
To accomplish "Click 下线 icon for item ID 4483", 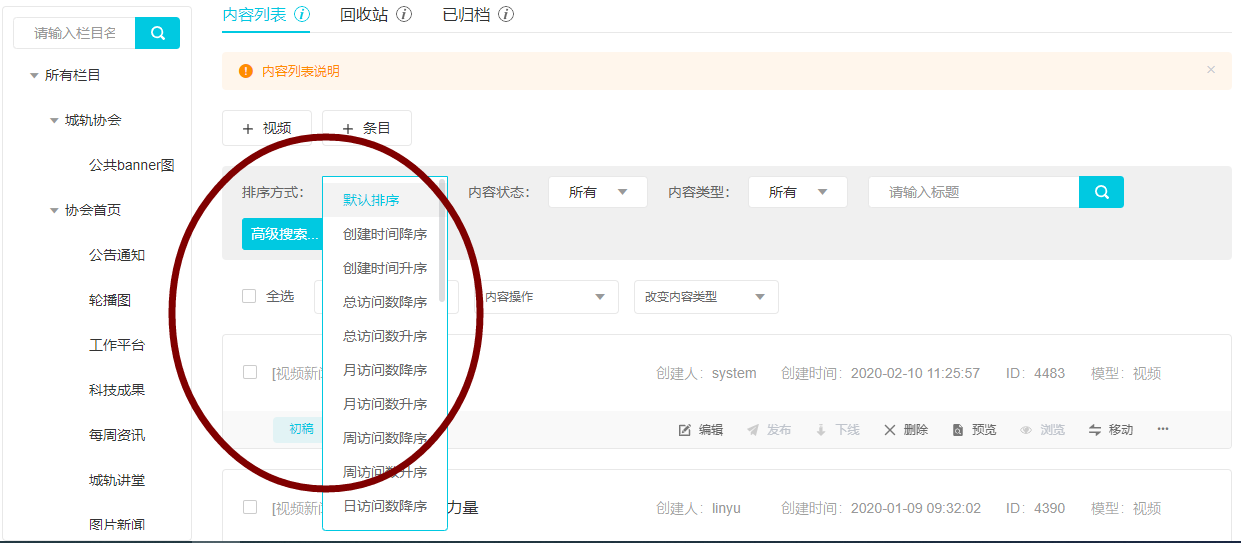I will 821,430.
